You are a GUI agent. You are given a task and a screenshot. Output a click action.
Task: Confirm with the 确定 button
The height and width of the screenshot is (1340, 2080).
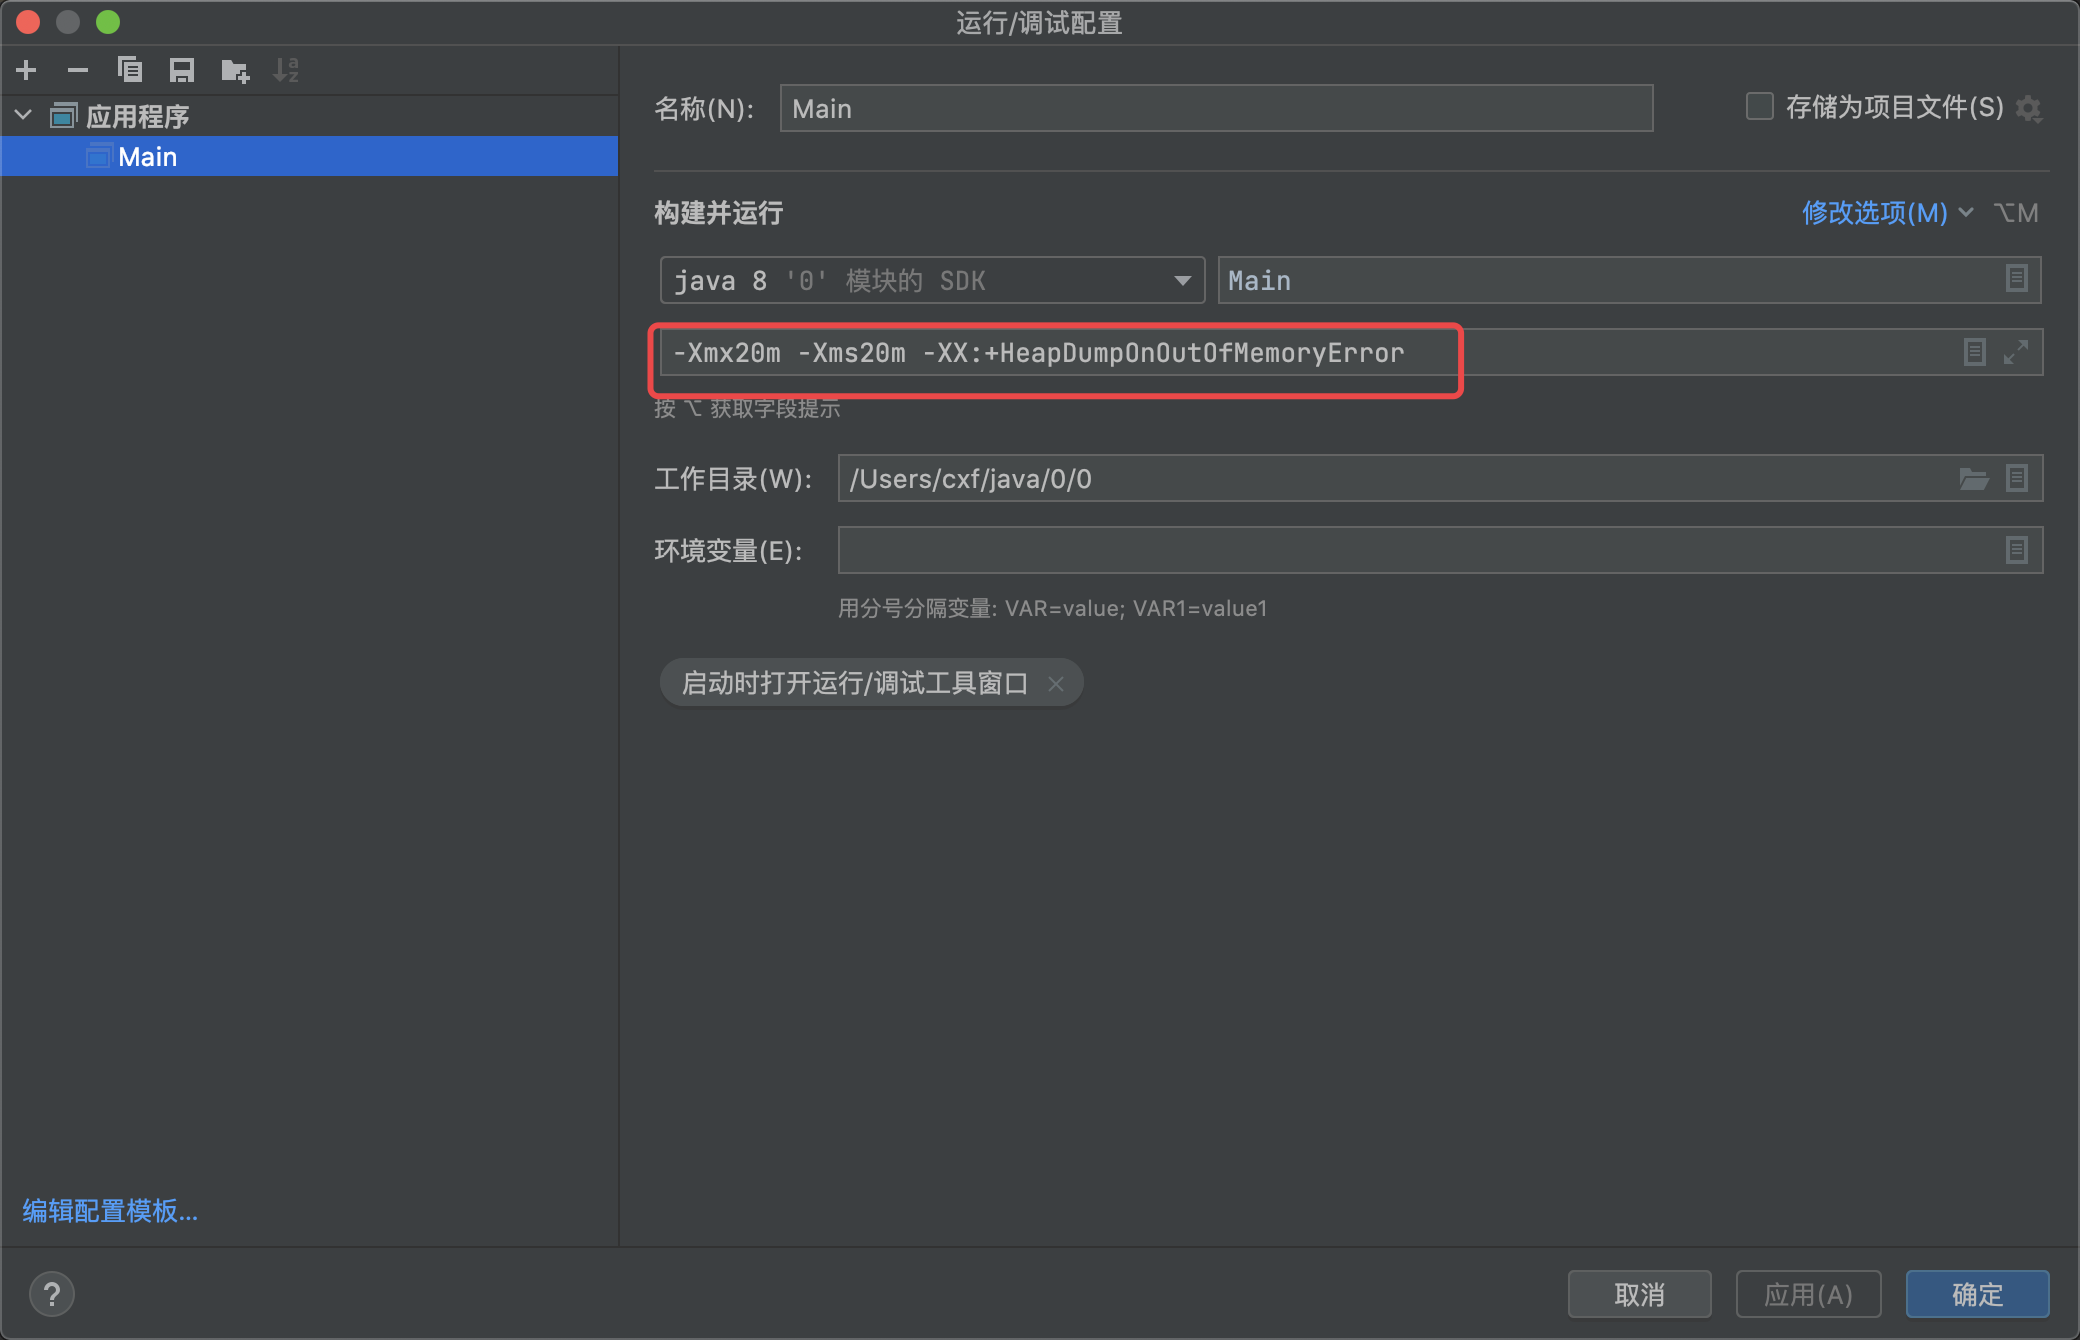click(x=1977, y=1294)
